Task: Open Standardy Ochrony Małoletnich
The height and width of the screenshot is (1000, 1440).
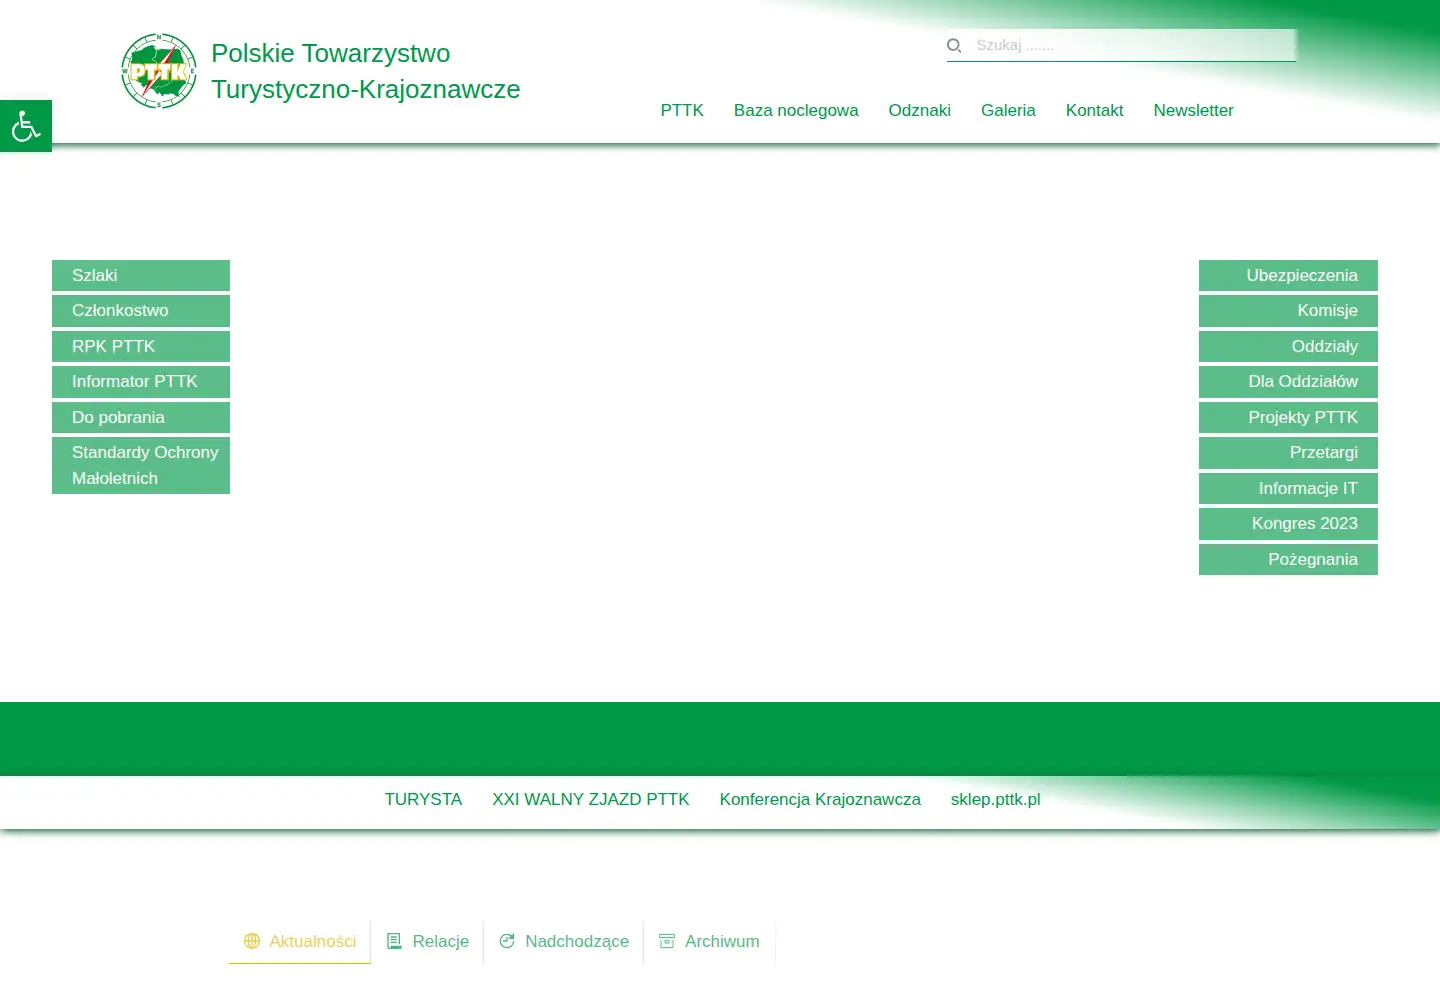Action: [141, 465]
